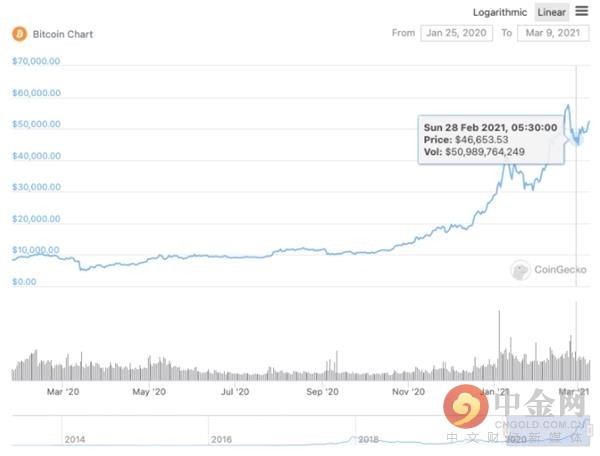This screenshot has width=600, height=456.
Task: Click the $70,000.00 y-axis label
Action: click(37, 61)
